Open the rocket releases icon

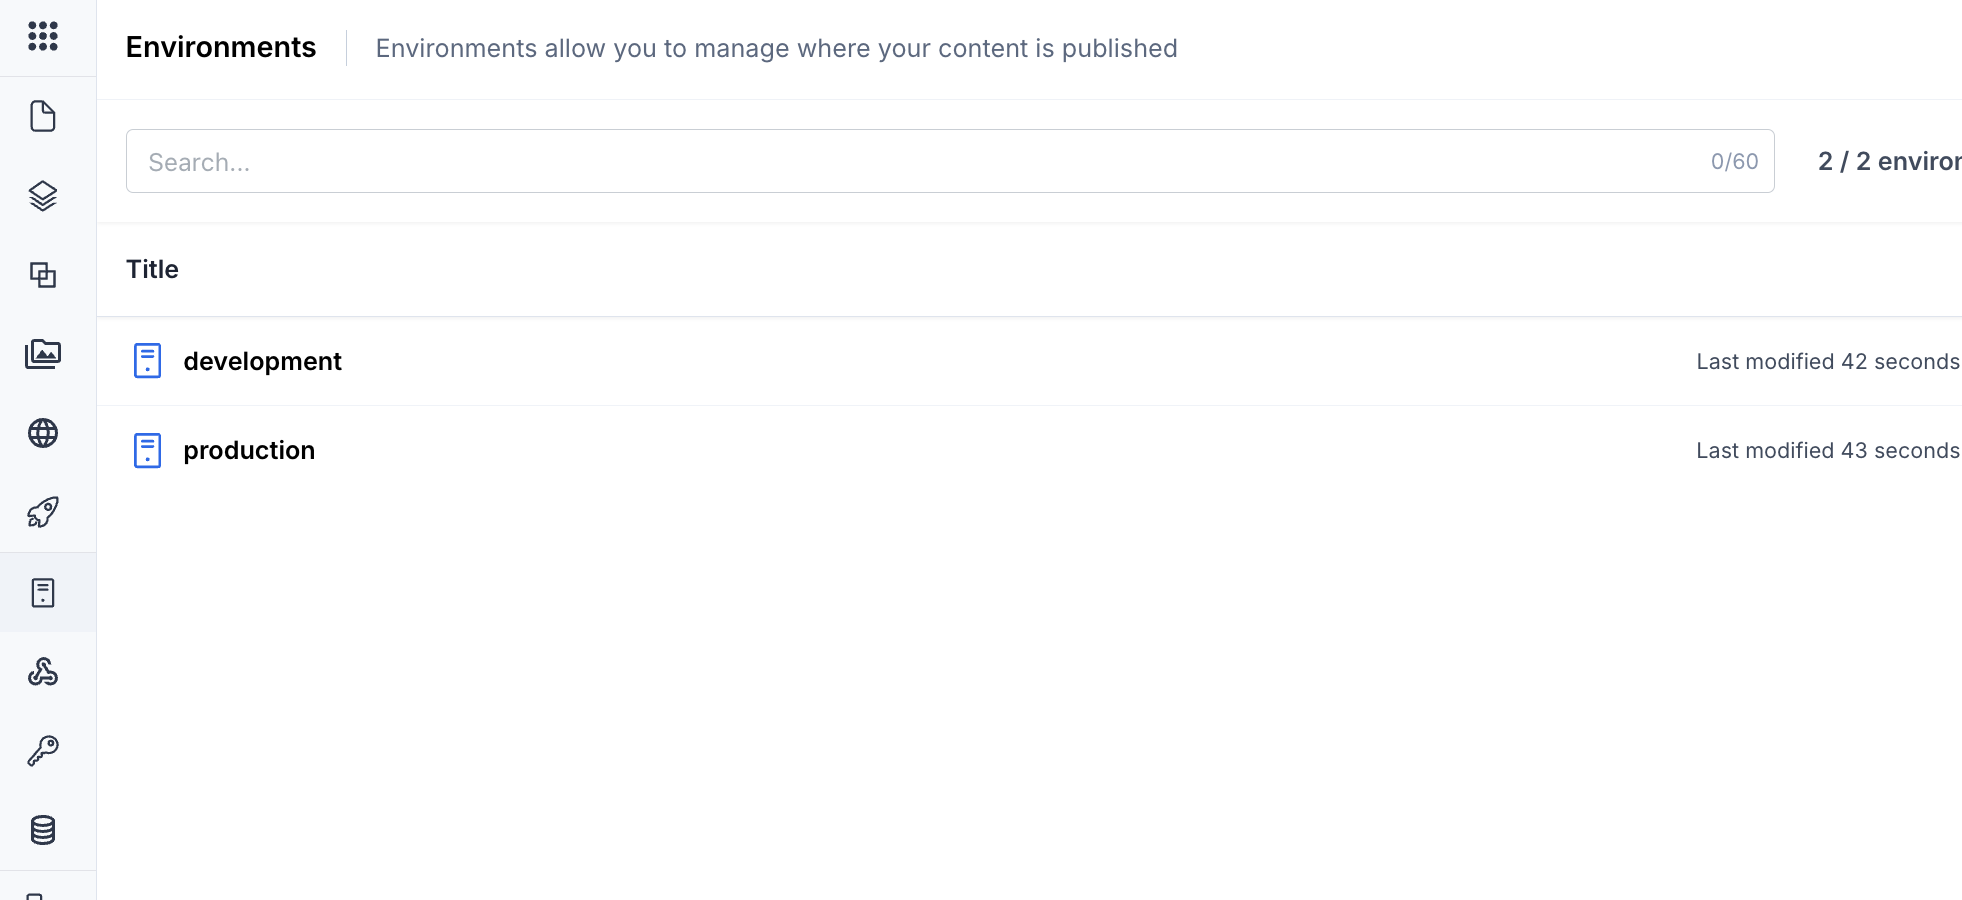(x=43, y=512)
